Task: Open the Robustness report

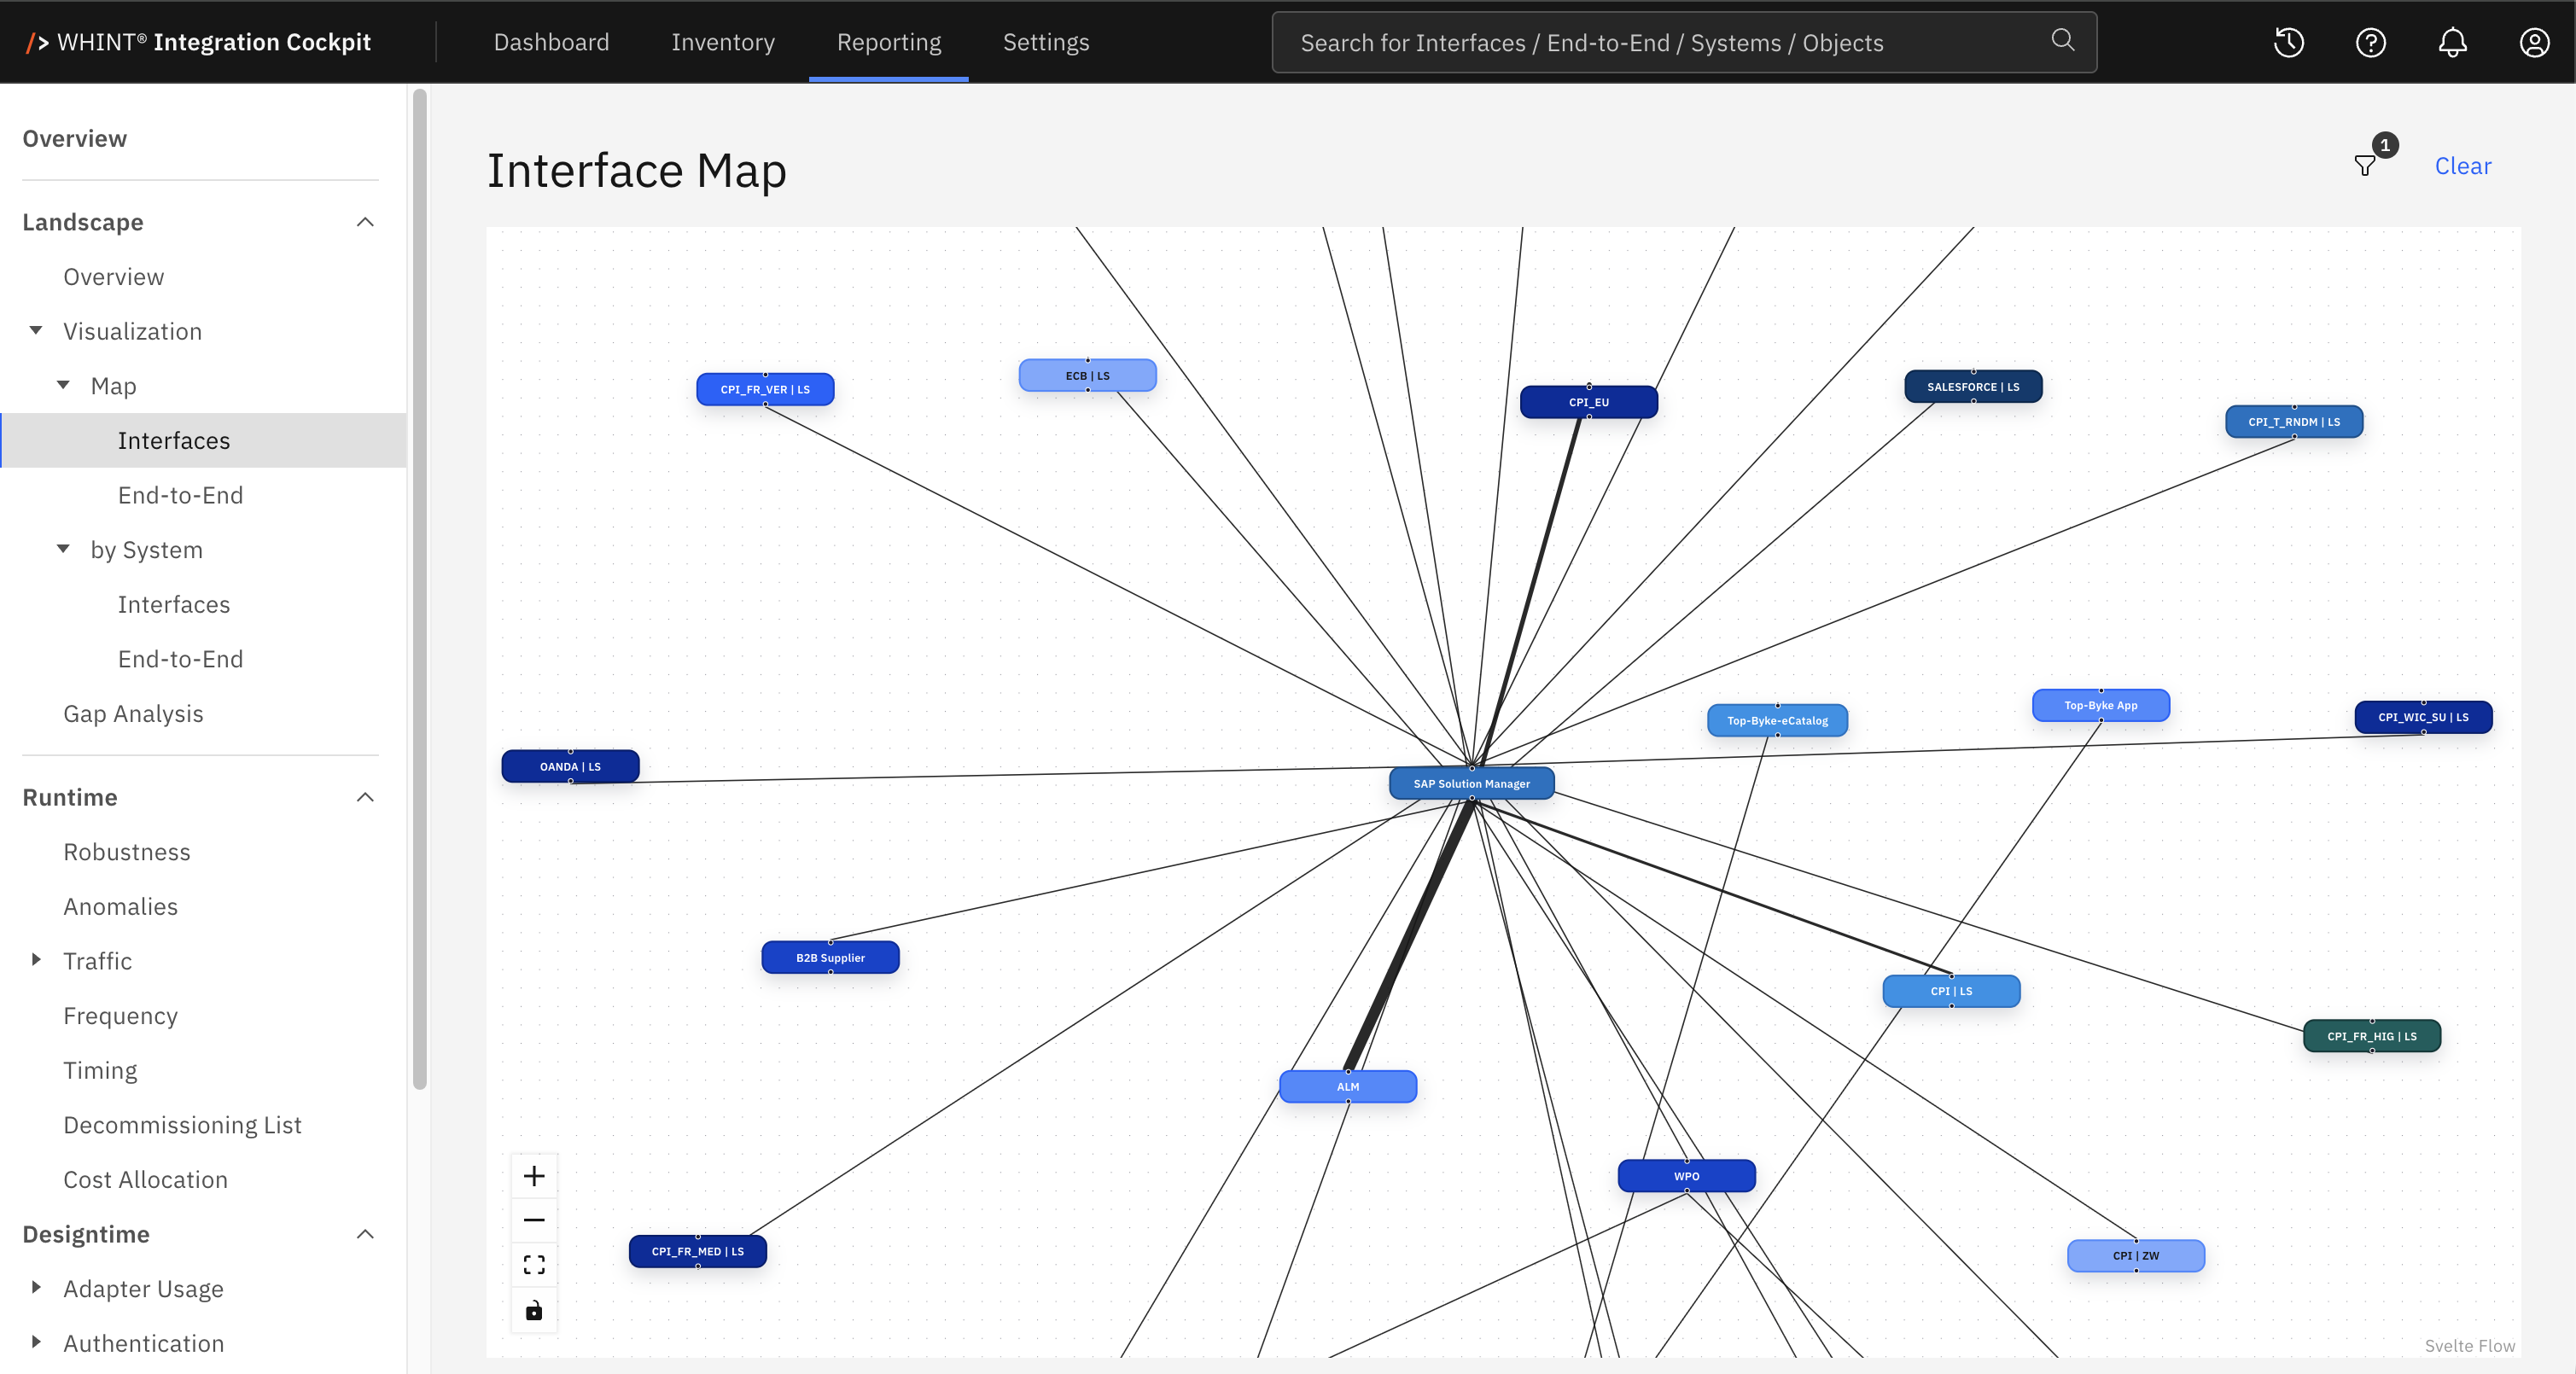Action: (x=126, y=852)
